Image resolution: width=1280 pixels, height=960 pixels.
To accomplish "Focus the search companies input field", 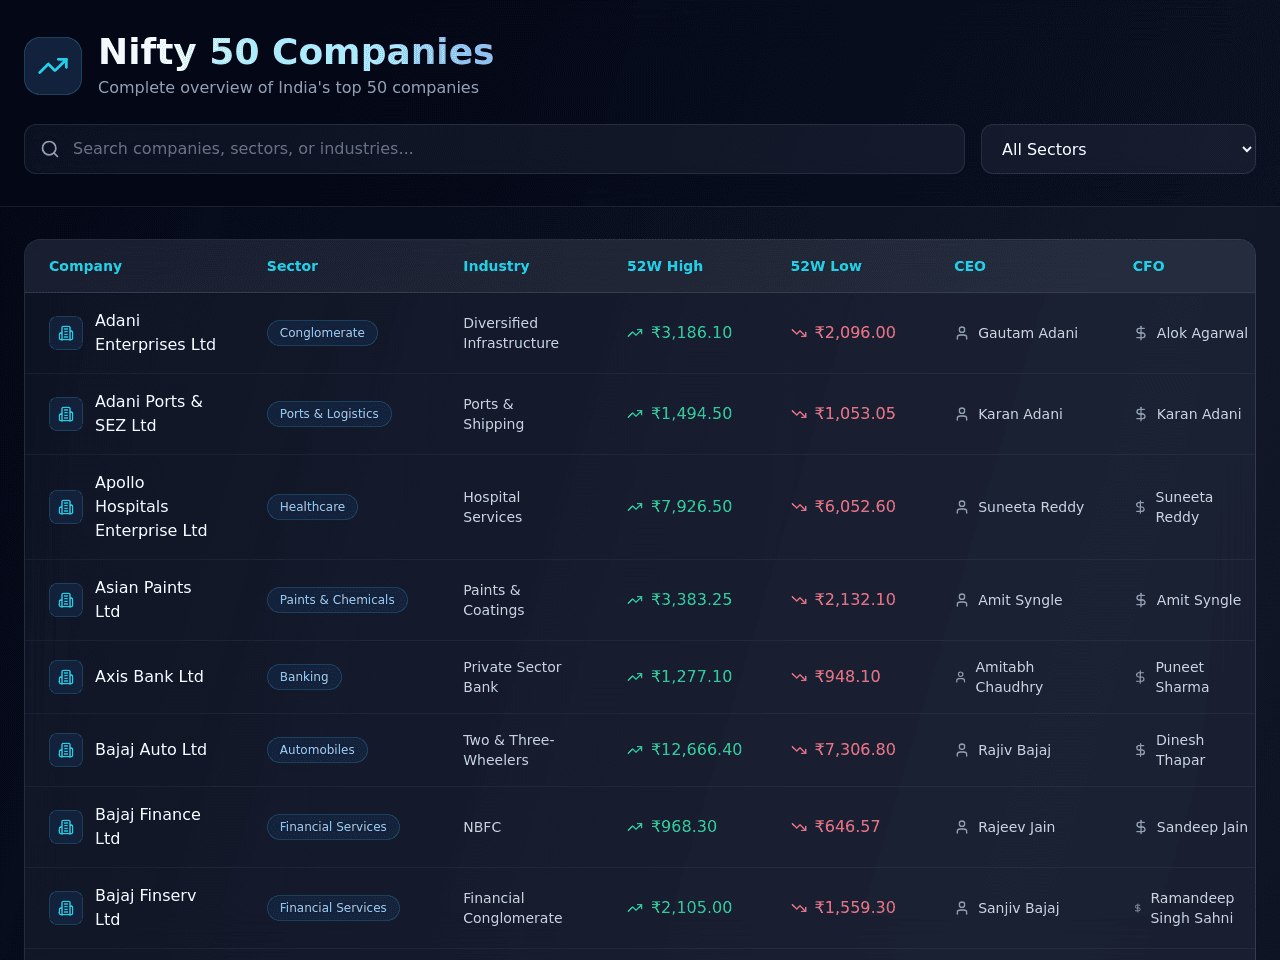I will (494, 149).
